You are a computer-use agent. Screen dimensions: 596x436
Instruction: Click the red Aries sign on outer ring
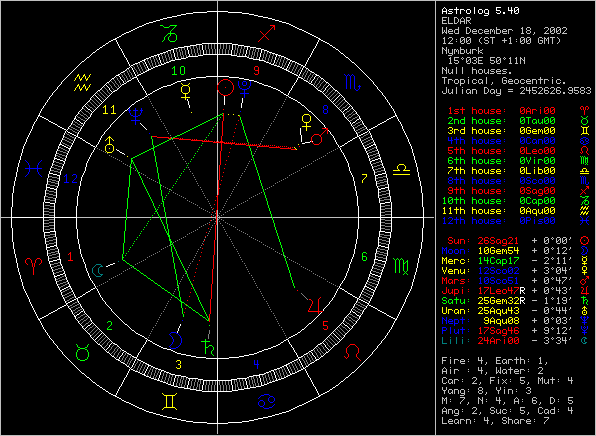[34, 266]
